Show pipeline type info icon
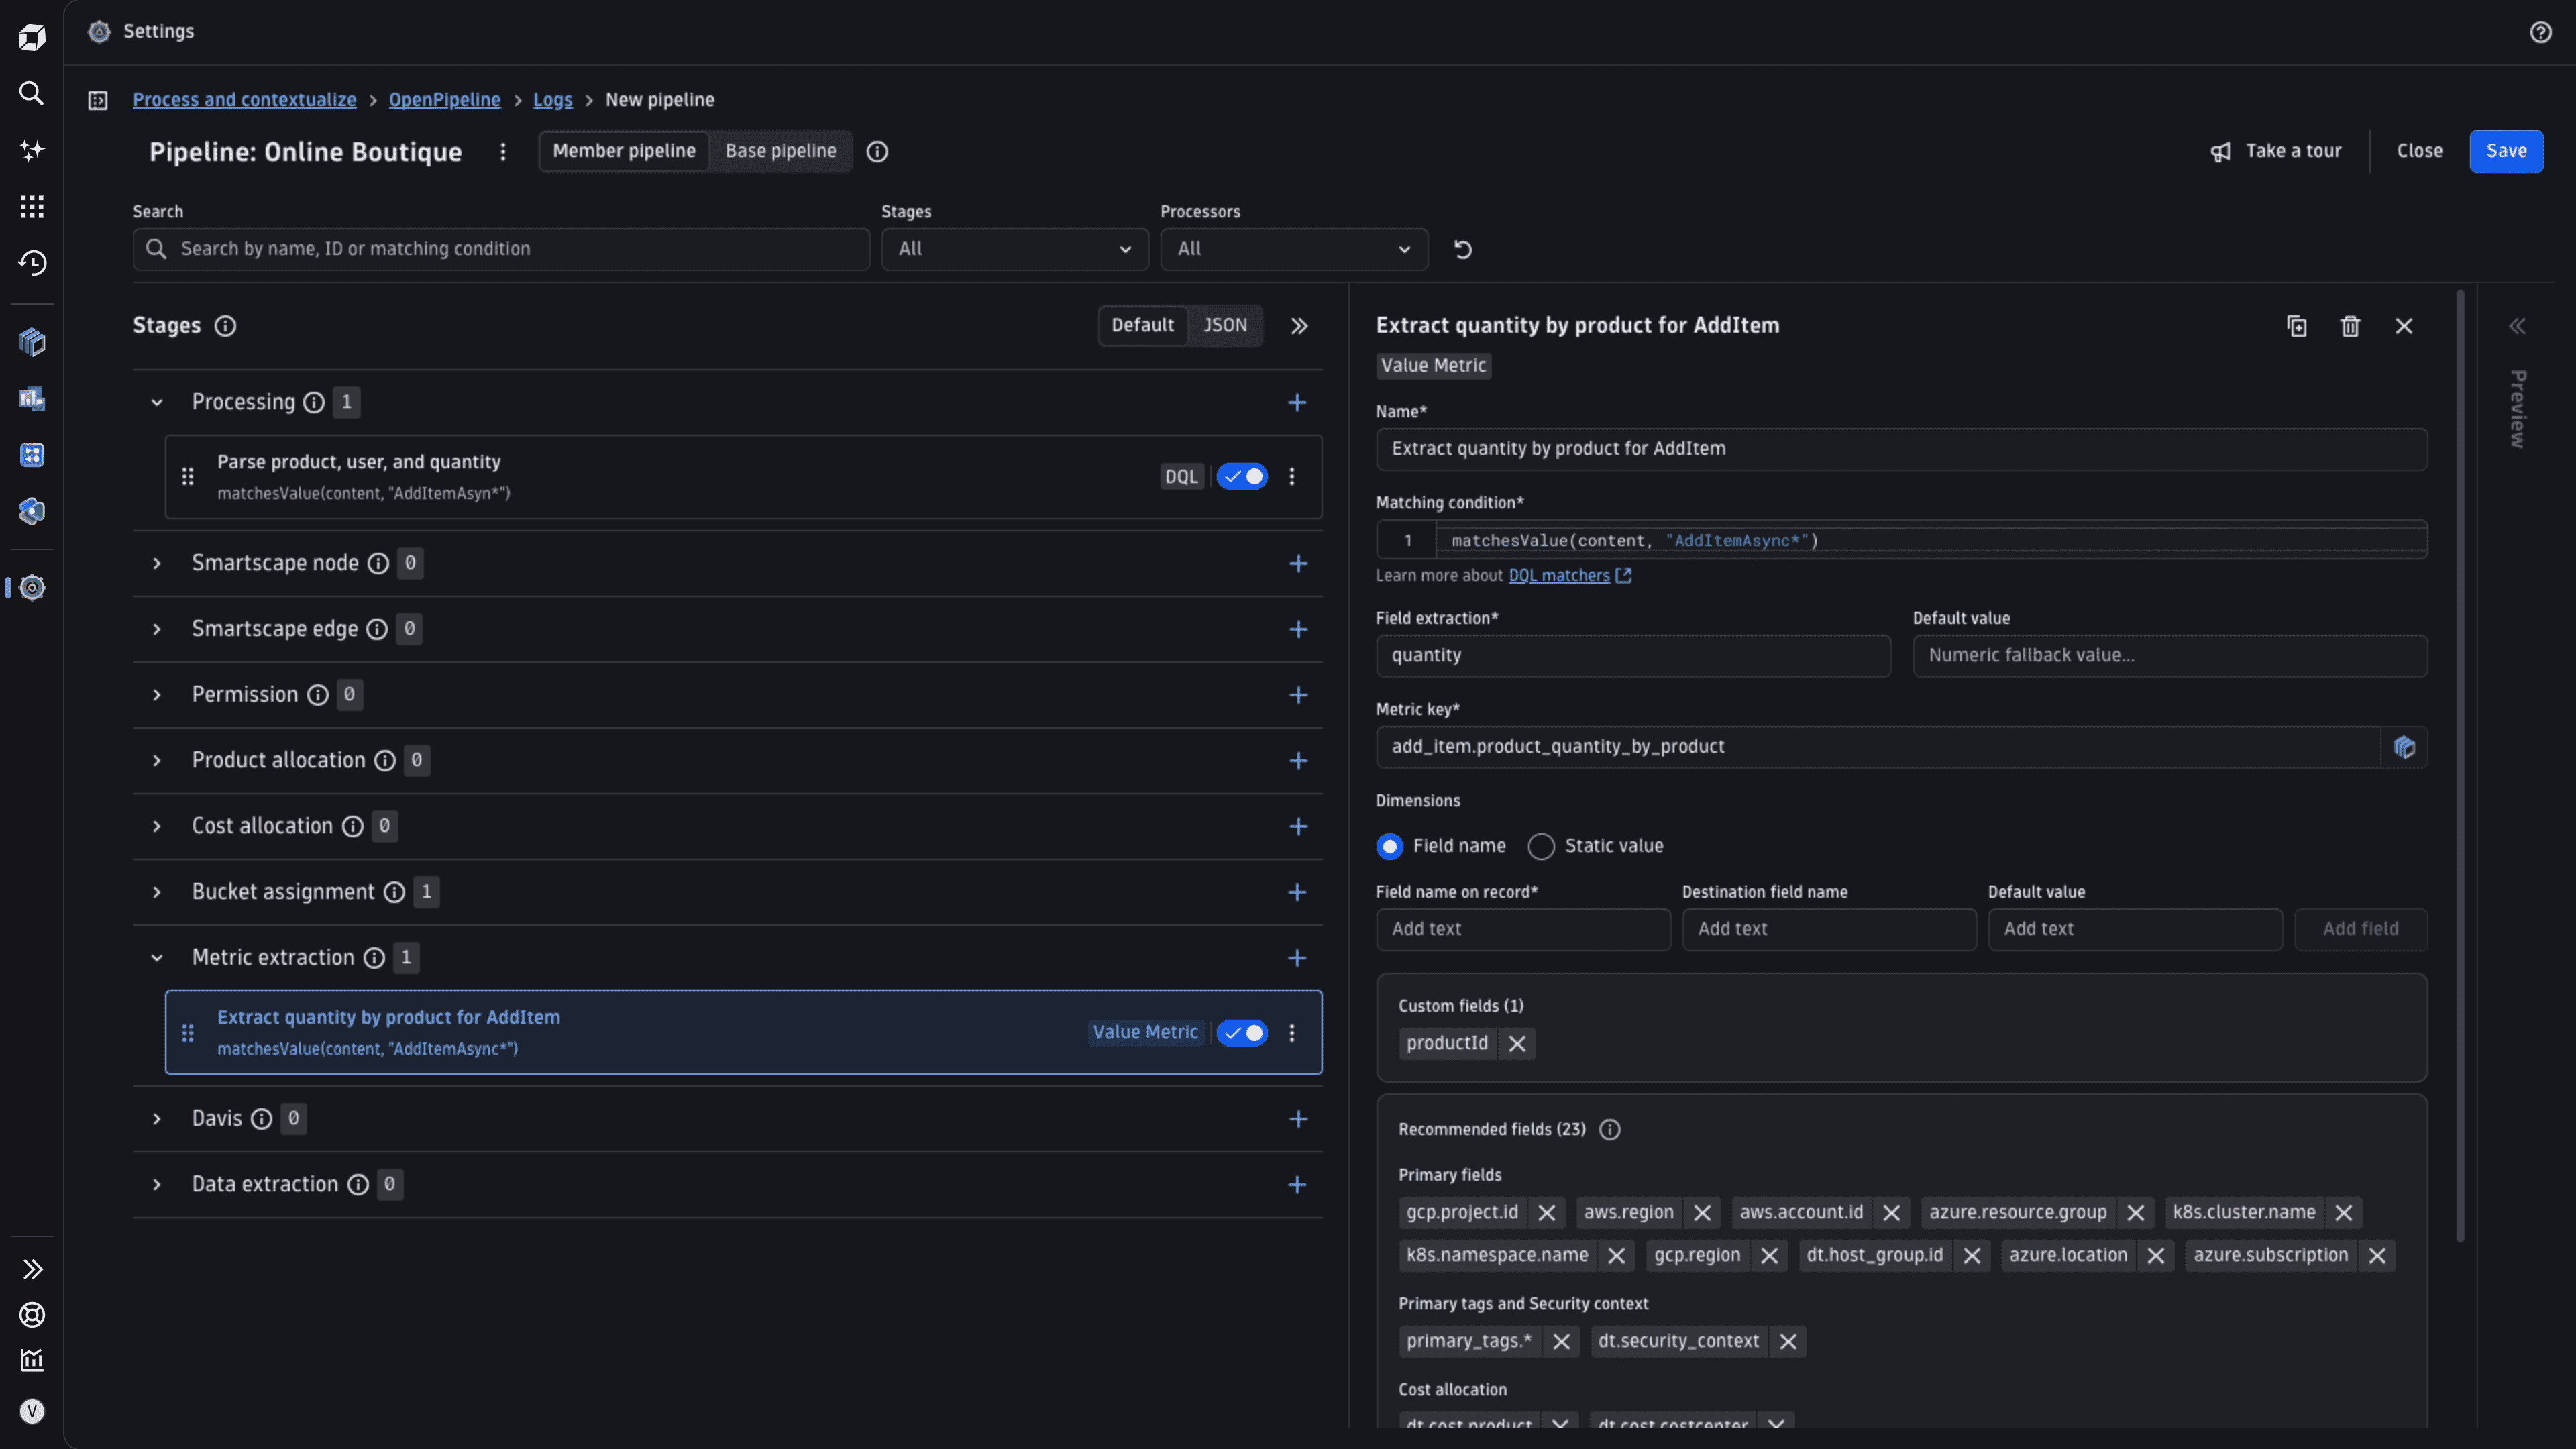The height and width of the screenshot is (1449, 2576). [877, 151]
